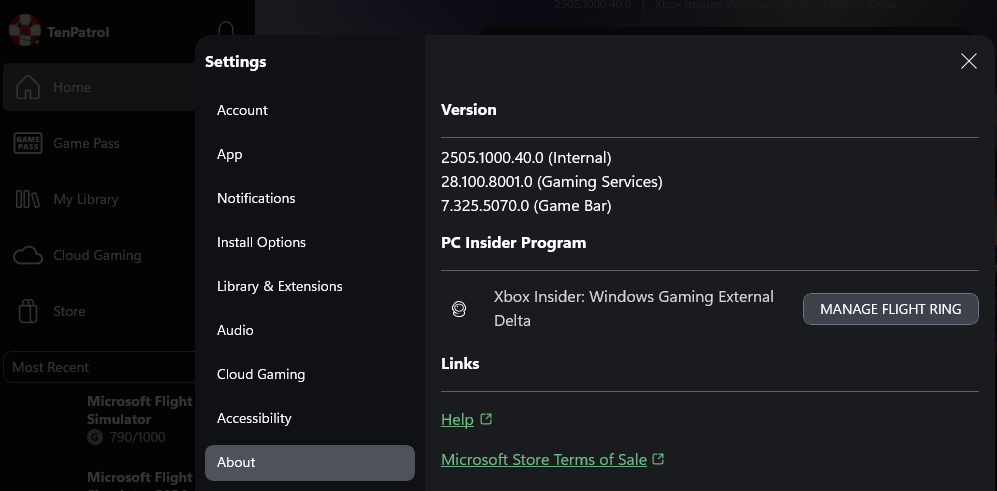Viewport: 997px width, 491px height.
Task: Open the Most Recent sort dropdown
Action: (x=98, y=367)
